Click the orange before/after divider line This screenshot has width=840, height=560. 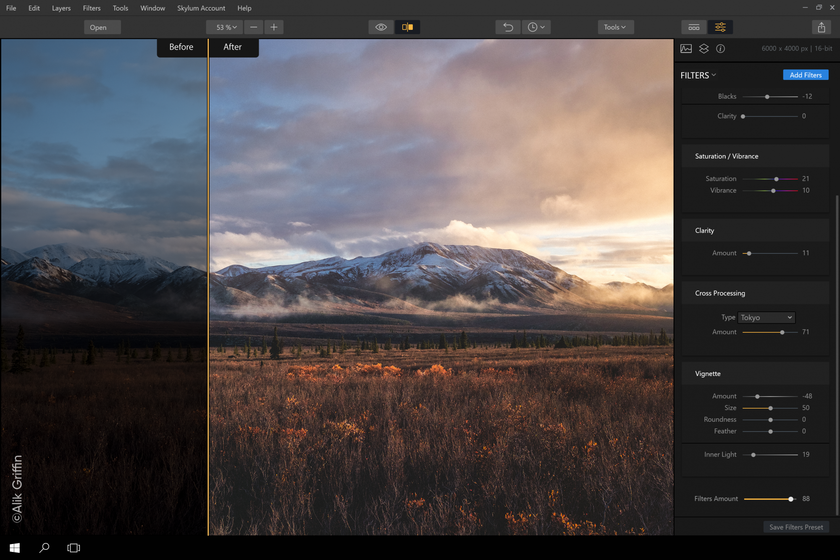click(208, 287)
